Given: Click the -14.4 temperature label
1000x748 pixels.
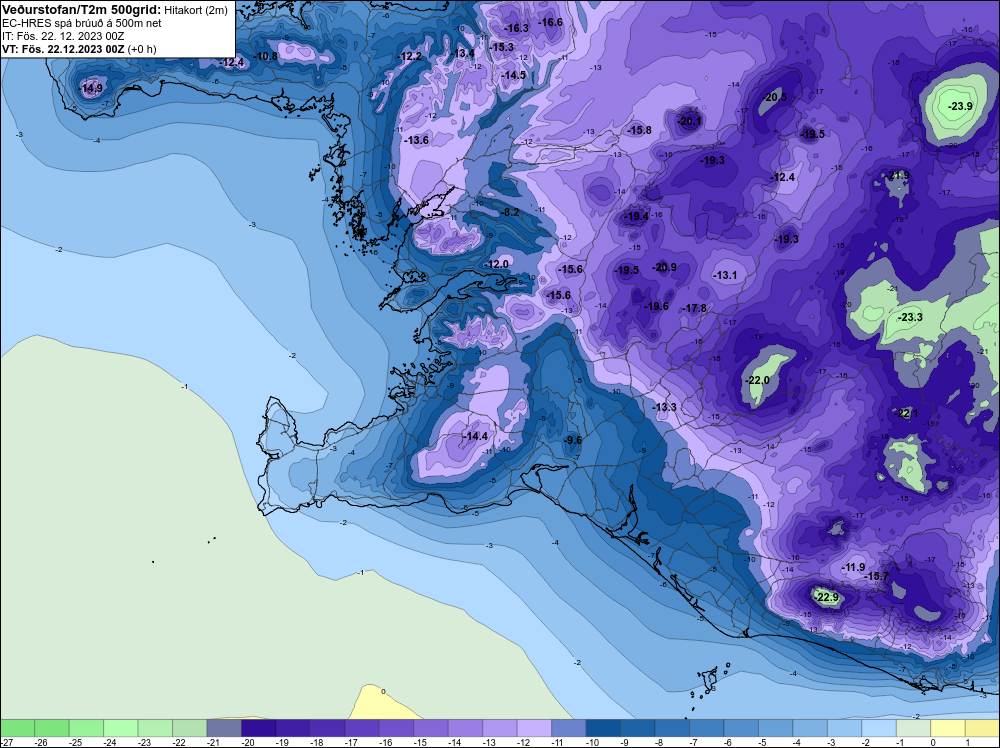Looking at the screenshot, I should click(x=475, y=436).
